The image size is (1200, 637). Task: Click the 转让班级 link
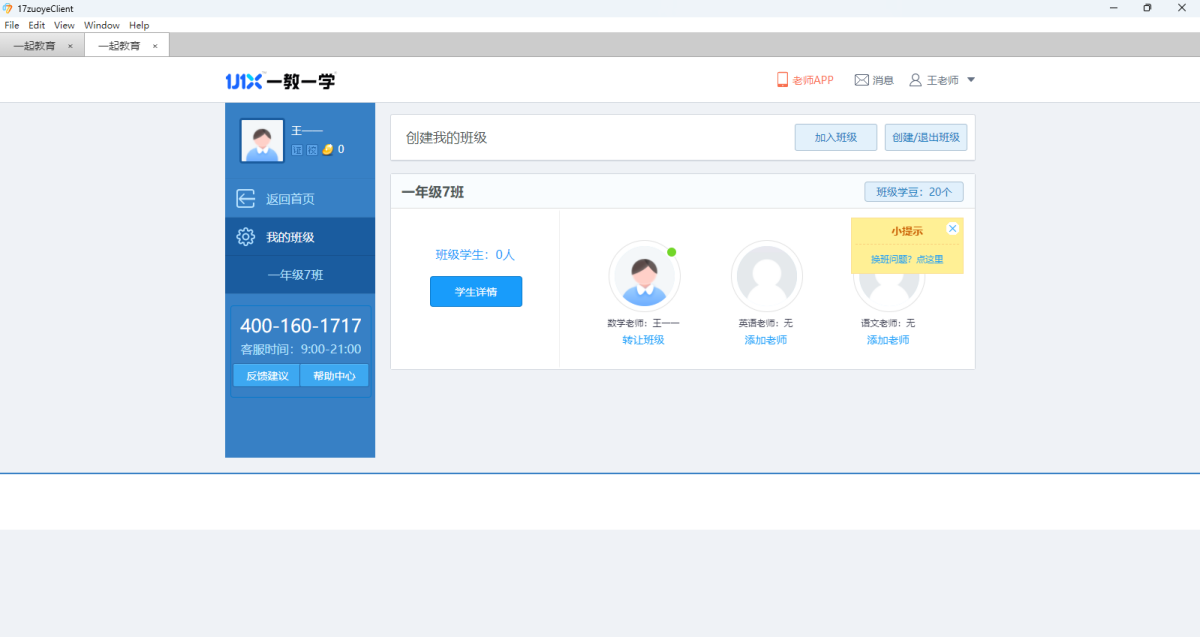[643, 340]
